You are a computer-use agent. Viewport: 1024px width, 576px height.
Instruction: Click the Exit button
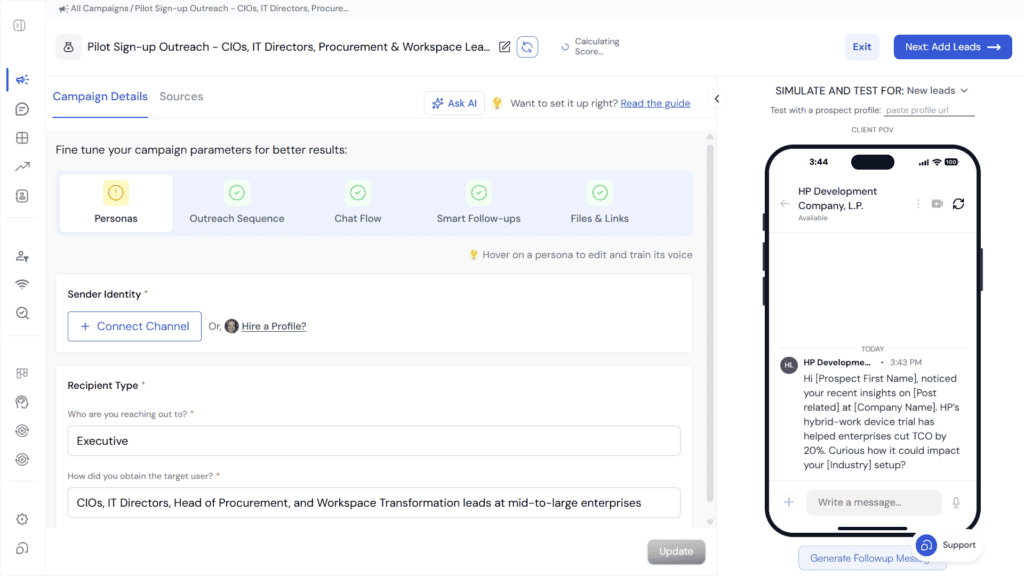coord(862,47)
